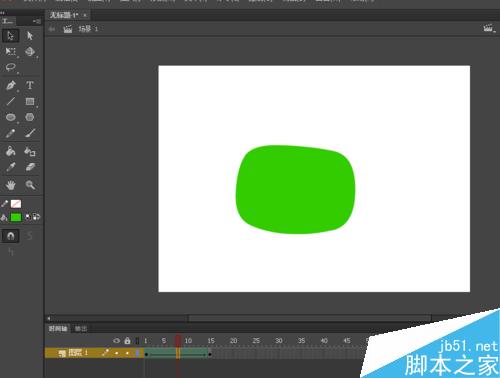The height and width of the screenshot is (378, 500).
Task: Select the Oval tool
Action: [x=10, y=117]
